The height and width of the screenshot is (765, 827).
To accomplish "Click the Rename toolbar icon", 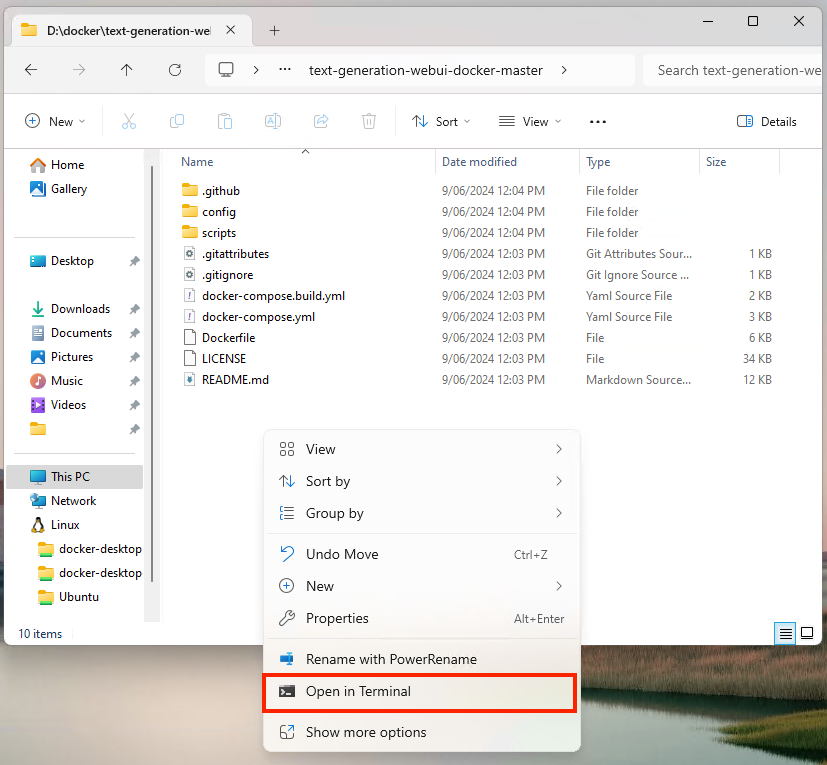I will 273,121.
